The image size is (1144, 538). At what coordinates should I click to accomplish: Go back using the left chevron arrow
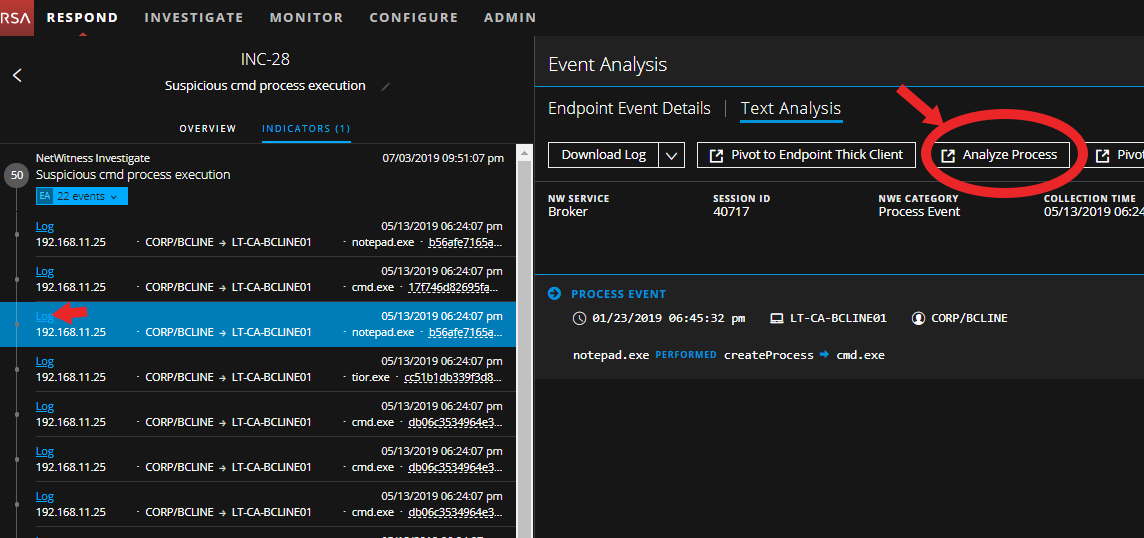click(x=17, y=75)
